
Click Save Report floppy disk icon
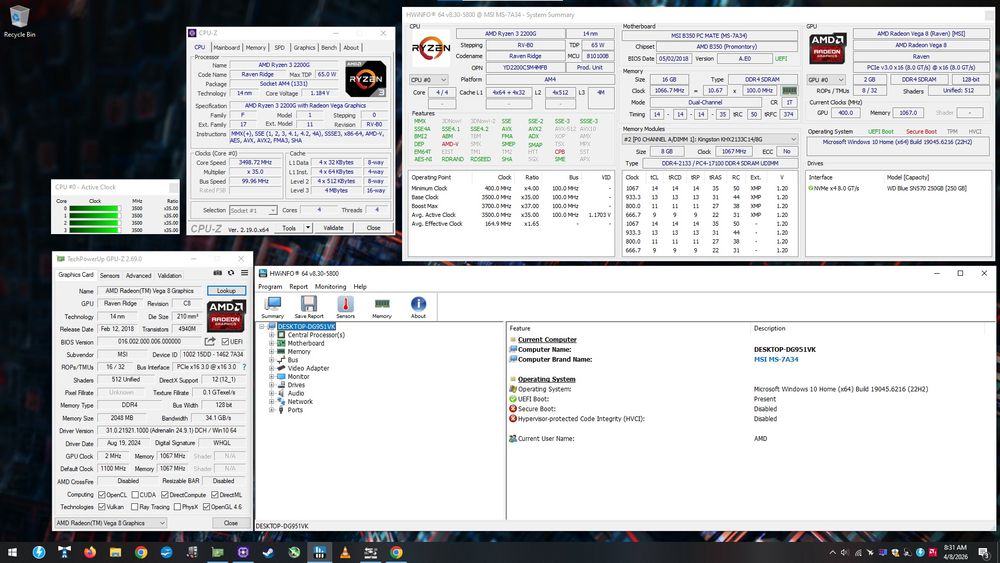309,307
